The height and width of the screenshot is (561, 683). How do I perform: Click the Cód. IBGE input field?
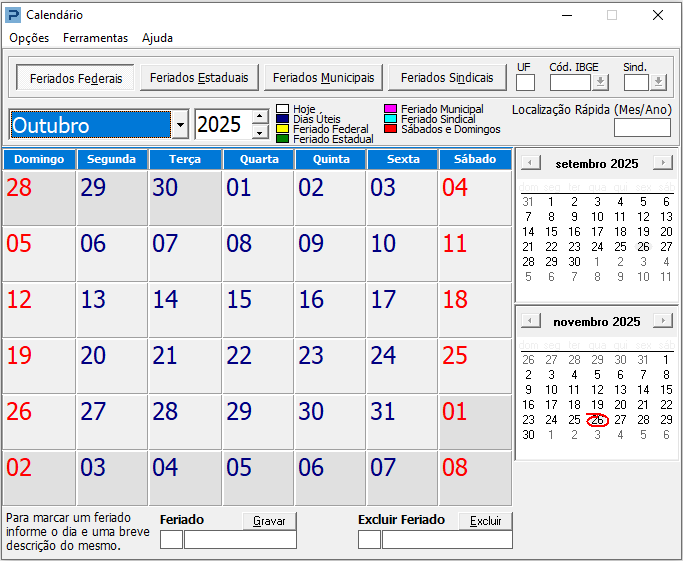570,82
